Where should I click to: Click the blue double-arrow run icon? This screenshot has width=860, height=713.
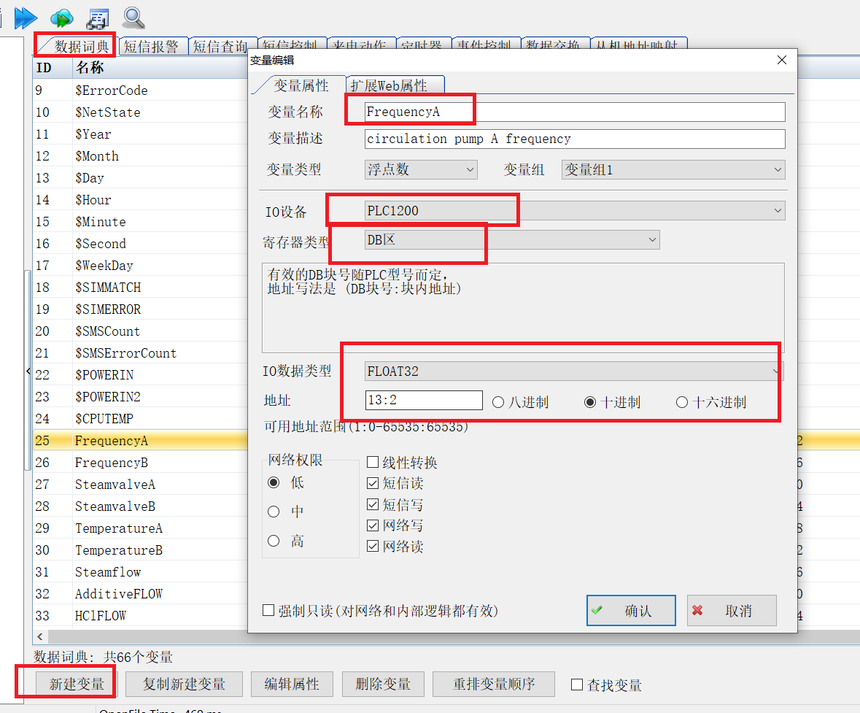coord(25,17)
